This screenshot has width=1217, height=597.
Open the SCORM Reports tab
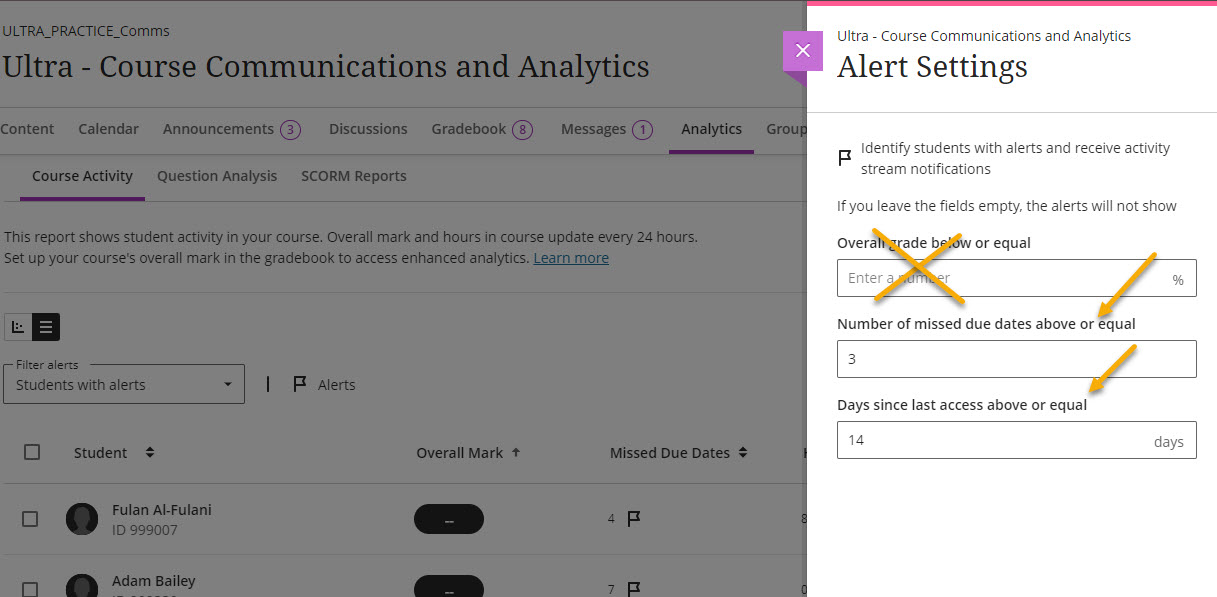click(354, 176)
